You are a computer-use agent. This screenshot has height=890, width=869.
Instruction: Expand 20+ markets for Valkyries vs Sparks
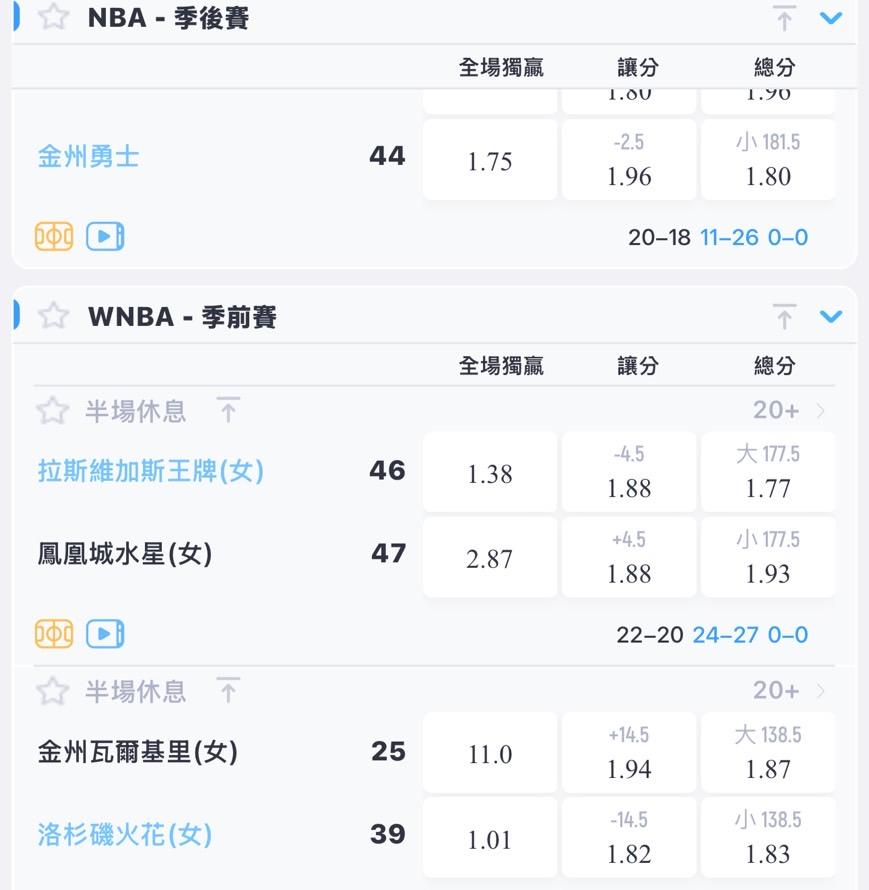(789, 690)
